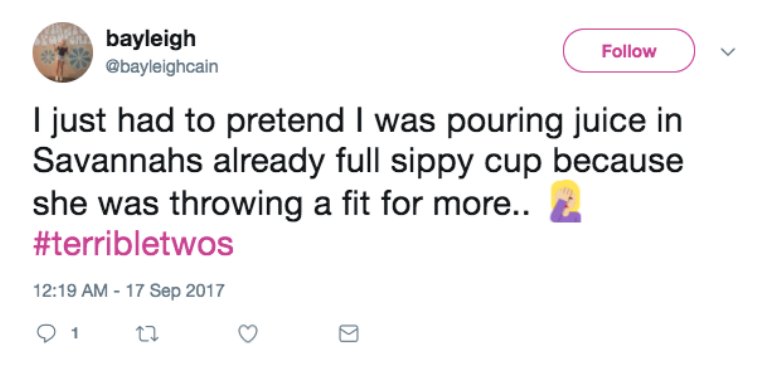763x372 pixels.
Task: Follow the bayleigh account
Action: [629, 51]
